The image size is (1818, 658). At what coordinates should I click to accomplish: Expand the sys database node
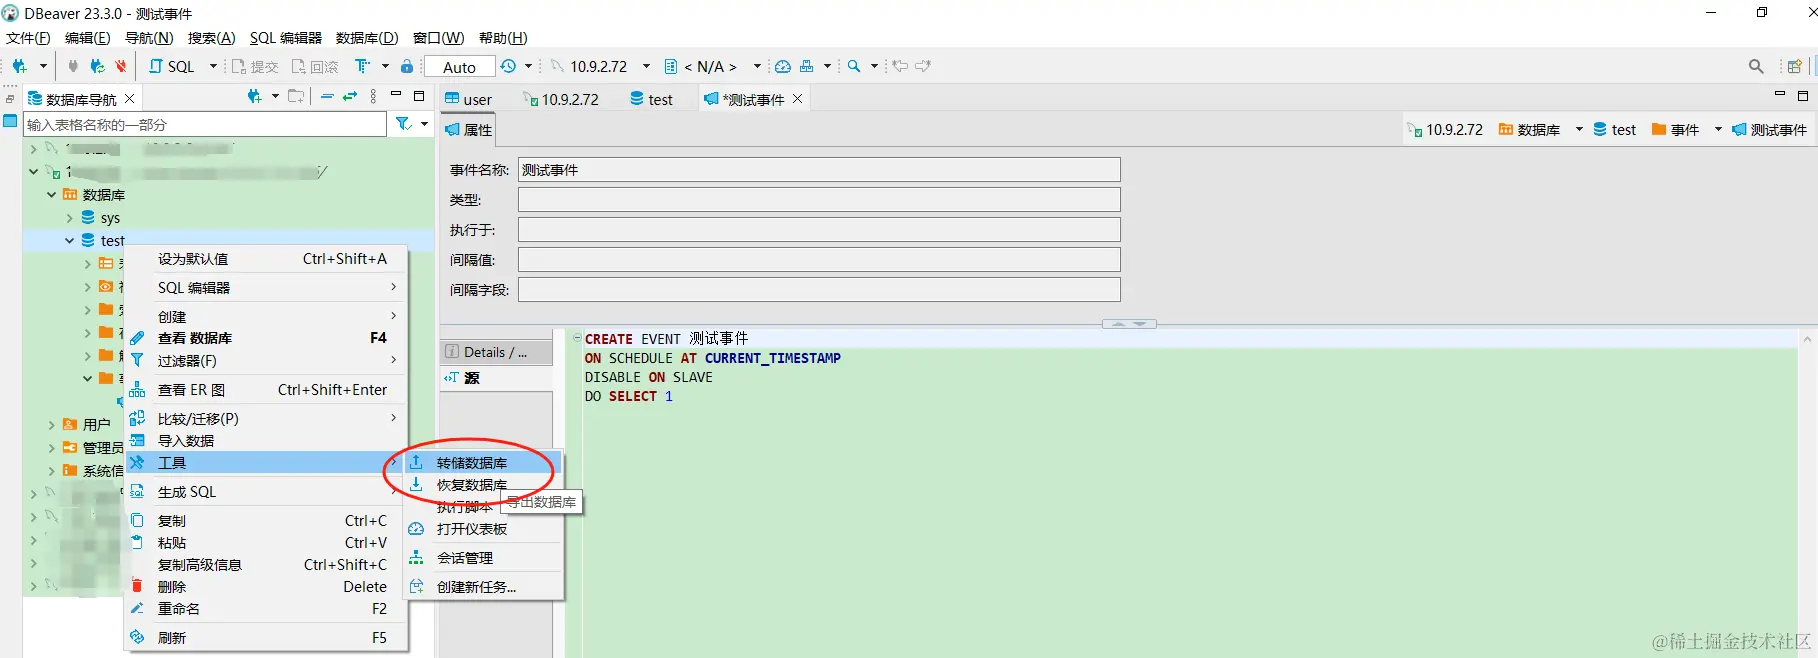click(x=70, y=218)
